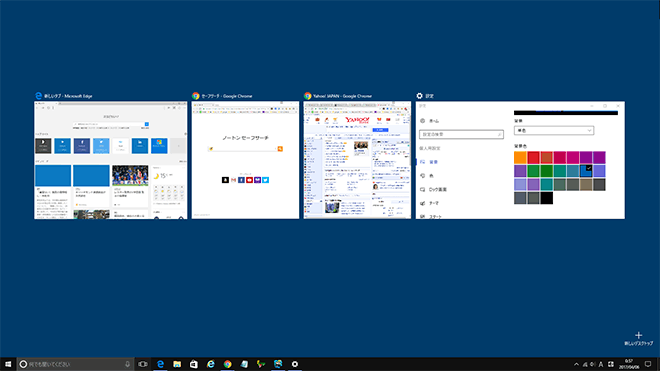Pick the bright red background color swatch

coord(533,157)
